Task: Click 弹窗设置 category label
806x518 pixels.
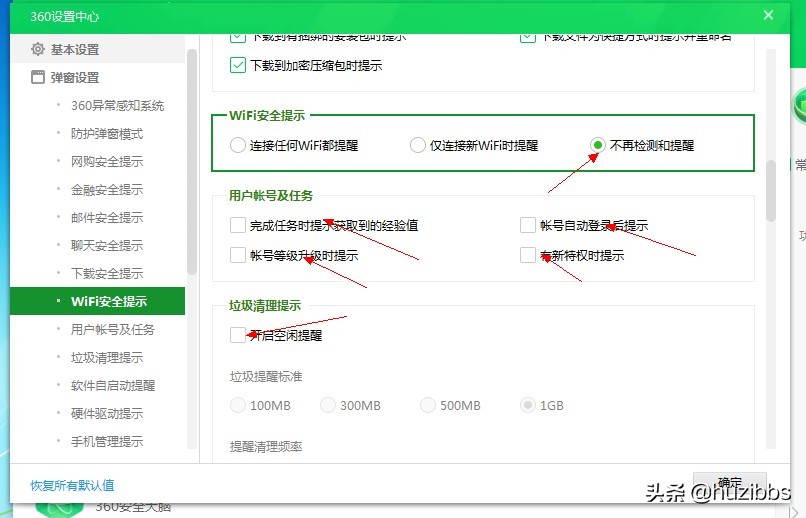Action: click(75, 78)
